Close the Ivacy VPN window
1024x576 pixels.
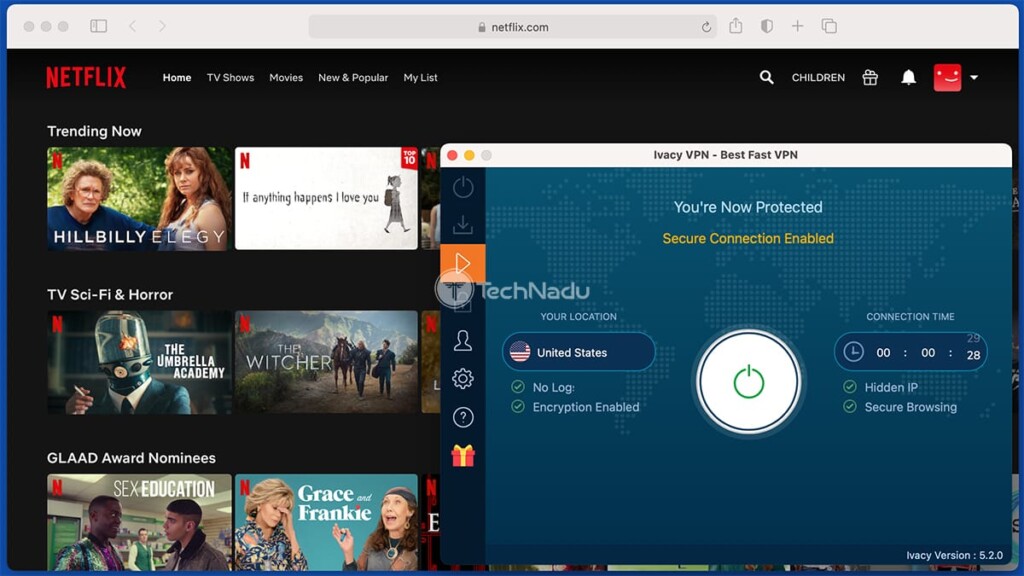coord(452,155)
